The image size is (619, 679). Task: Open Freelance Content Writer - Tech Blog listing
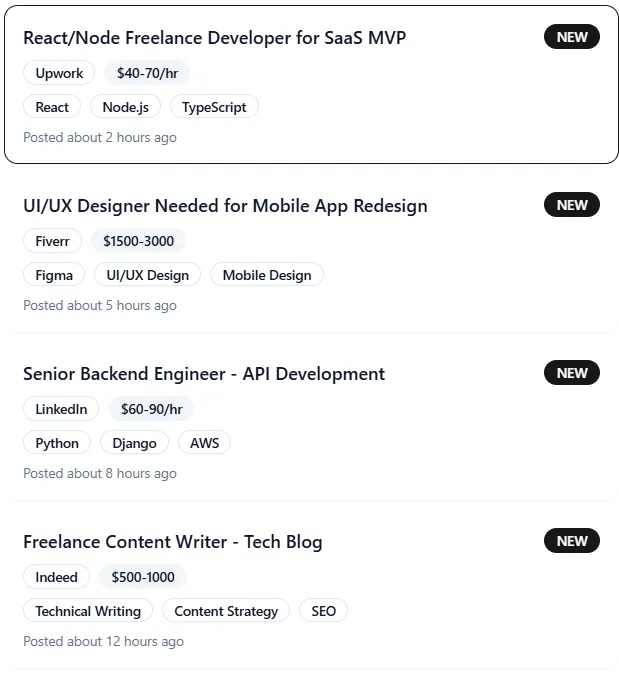click(x=172, y=542)
